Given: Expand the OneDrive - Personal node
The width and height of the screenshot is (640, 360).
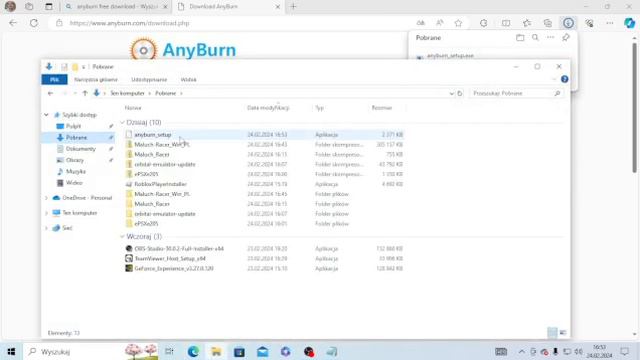Looking at the screenshot, I should tap(46, 198).
